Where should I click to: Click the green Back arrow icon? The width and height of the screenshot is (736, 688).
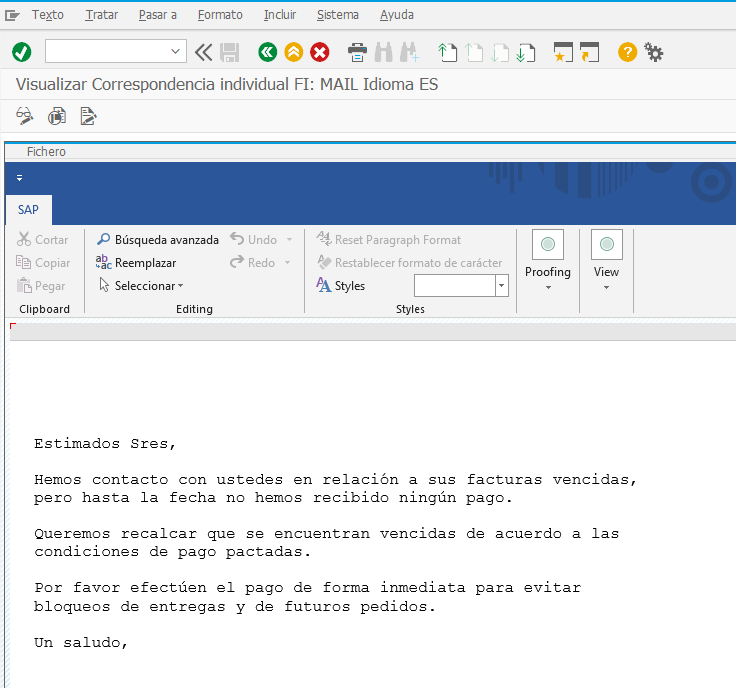(x=268, y=52)
